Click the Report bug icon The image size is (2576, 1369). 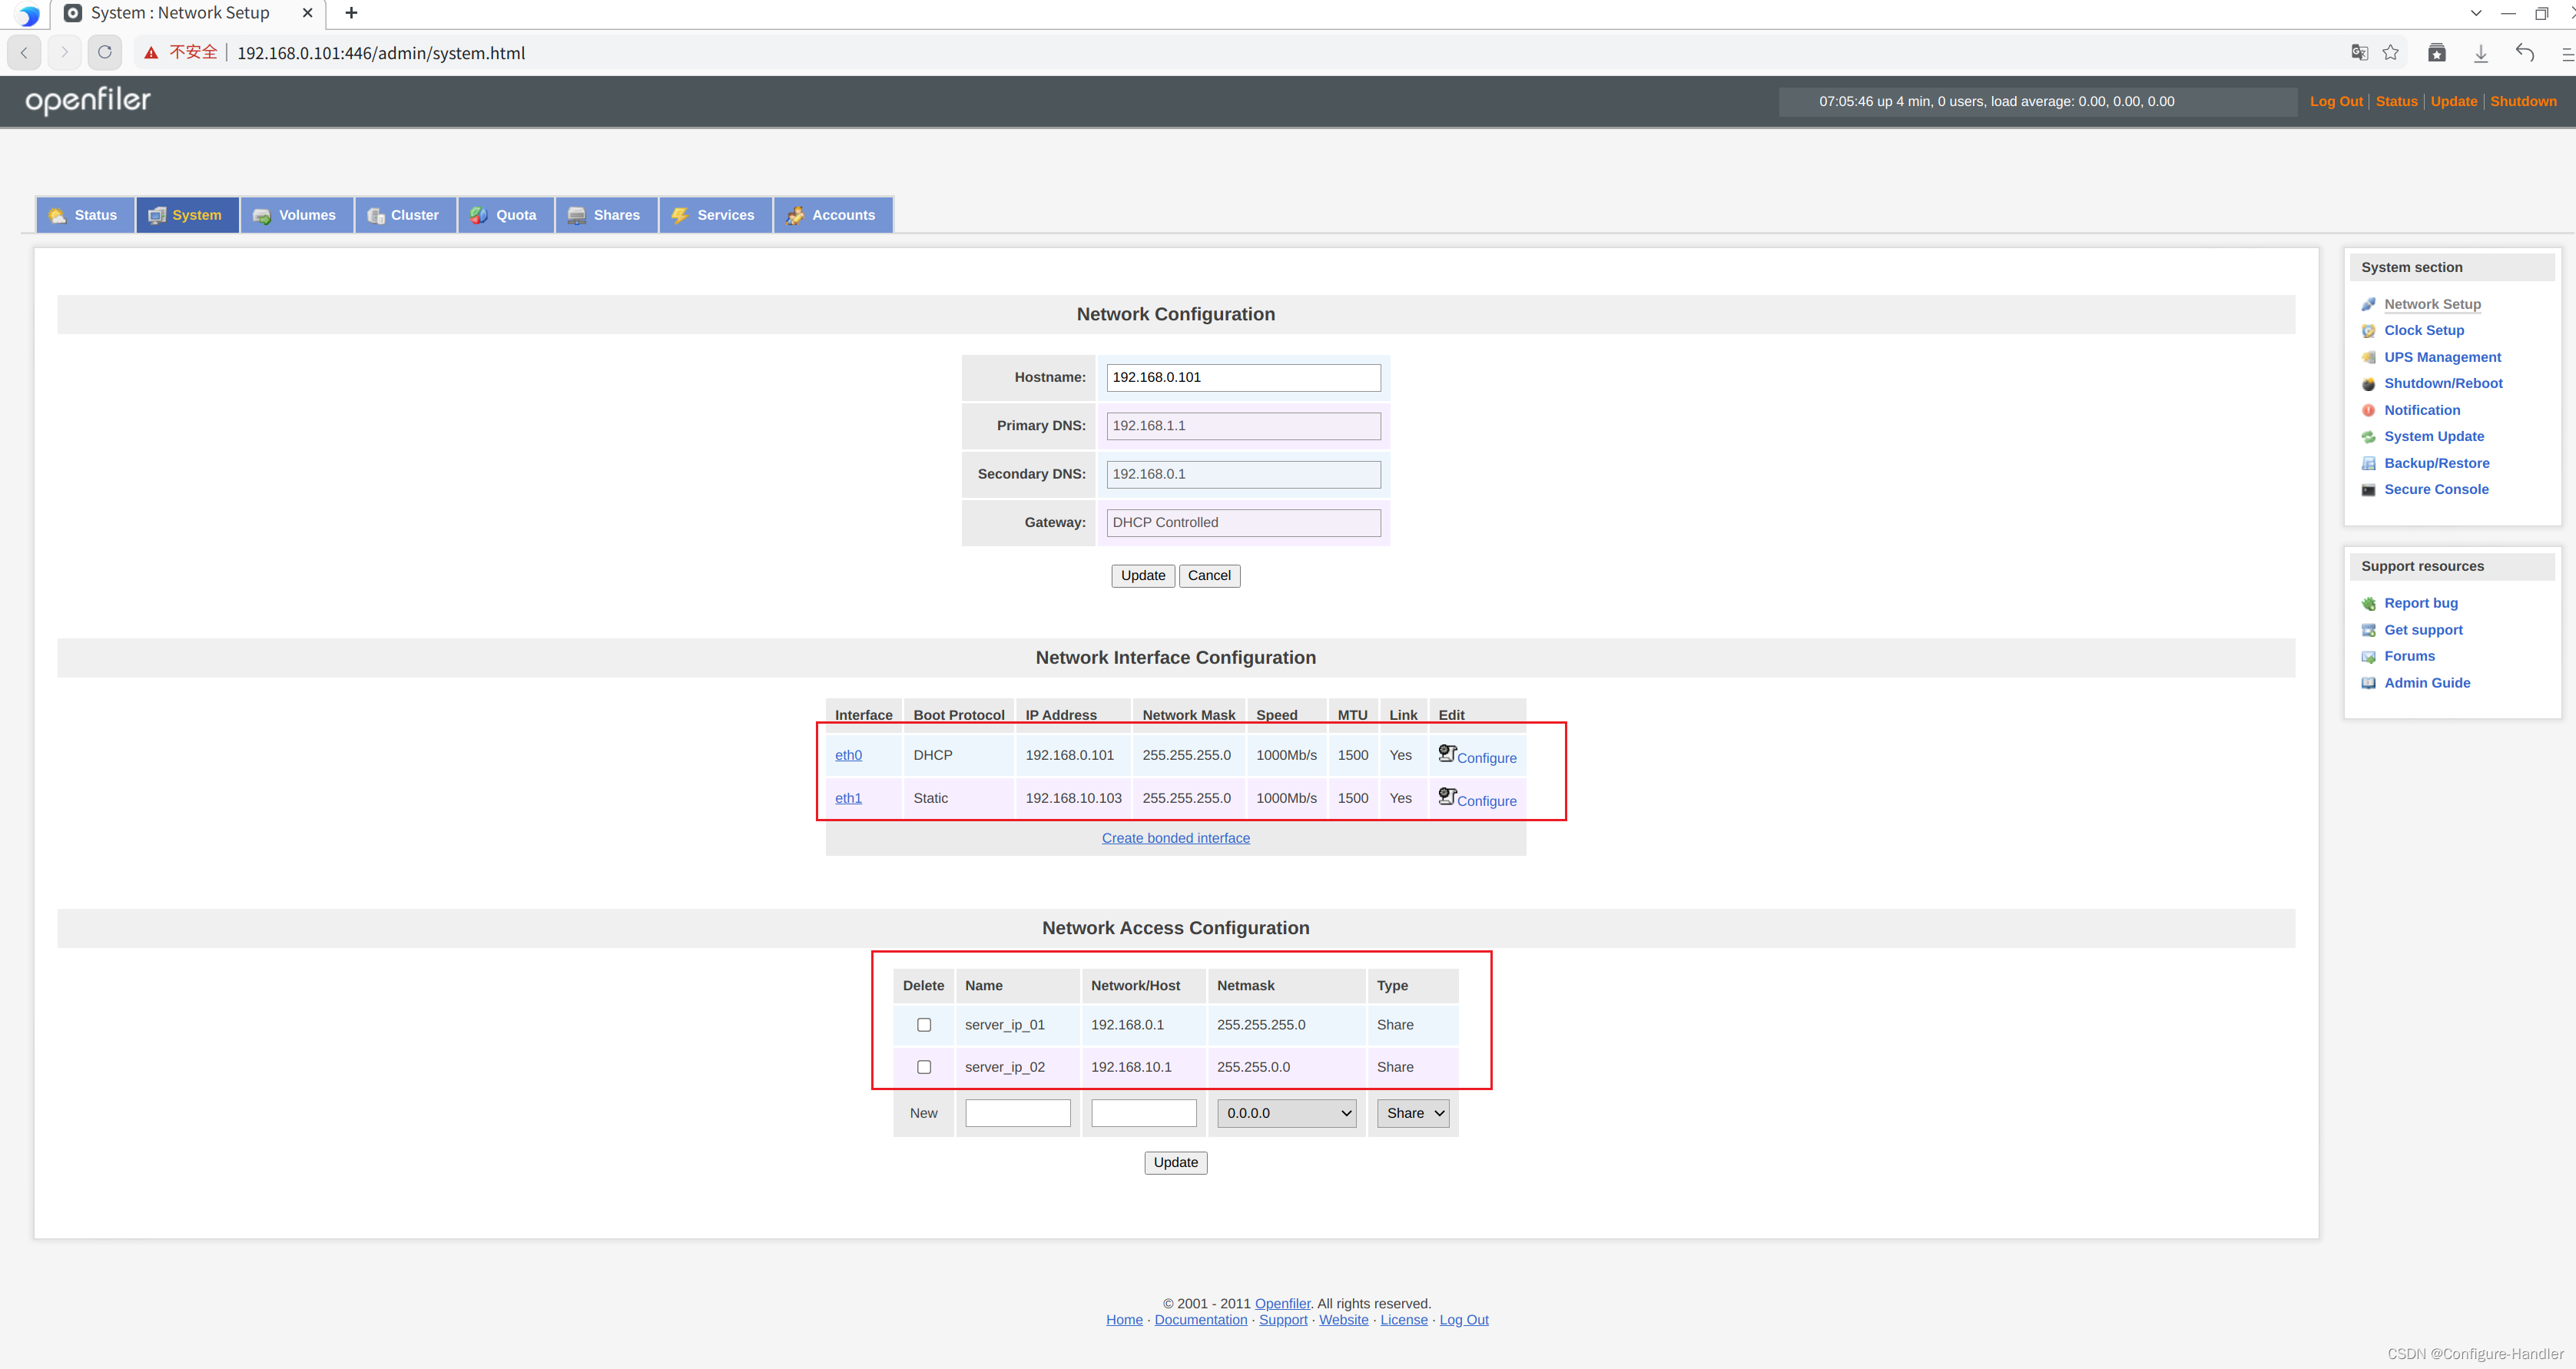pos(2368,604)
